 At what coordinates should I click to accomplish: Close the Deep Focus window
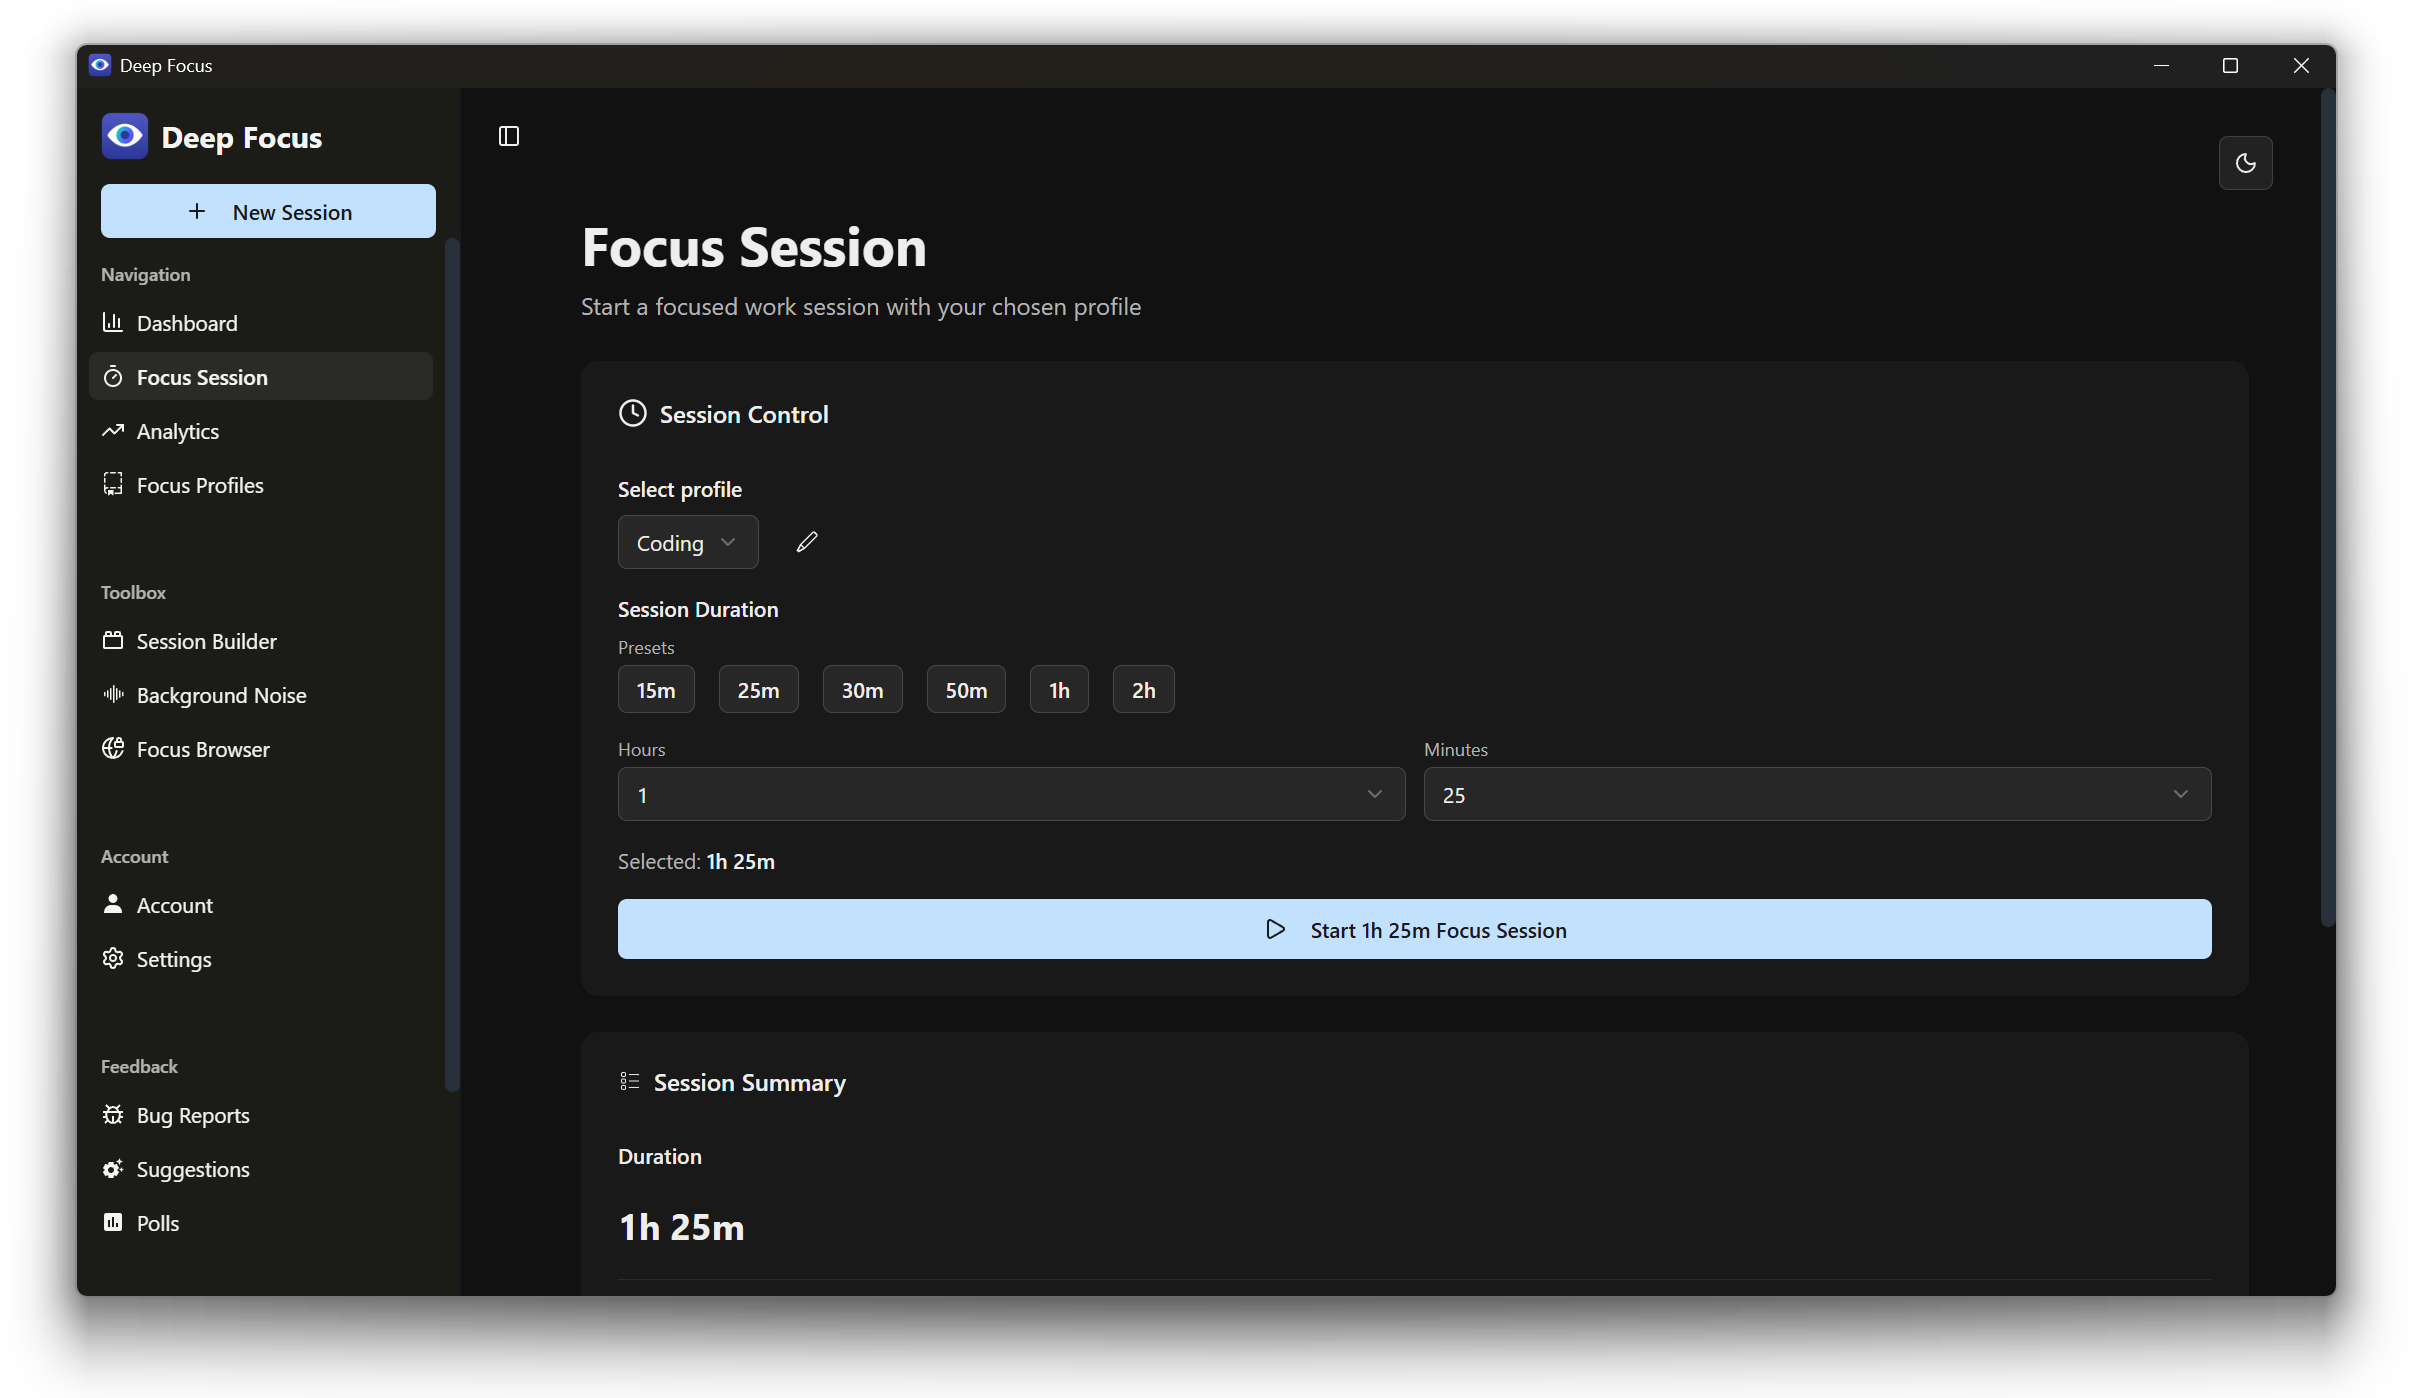coord(2301,65)
